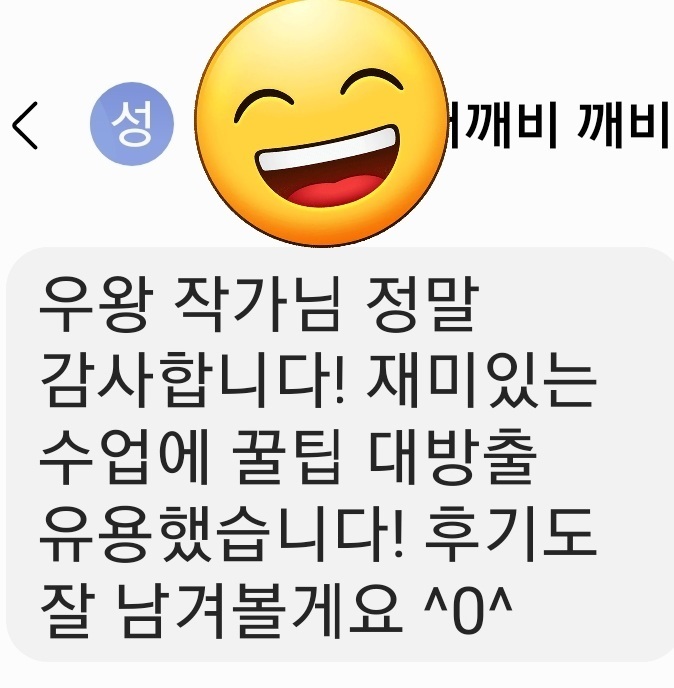Viewport: 674px width, 688px height.
Task: Tap the word '재미있는' in message
Action: coord(481,379)
